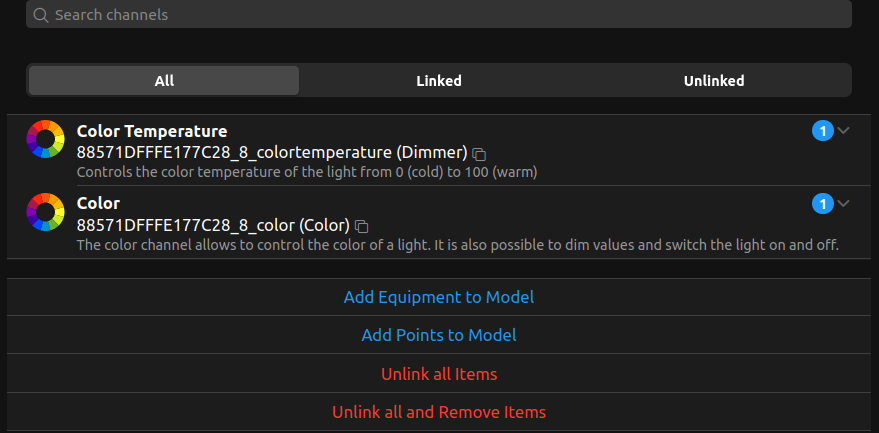Click the magnifier icon in search bar
Image resolution: width=879 pixels, height=433 pixels.
click(41, 15)
